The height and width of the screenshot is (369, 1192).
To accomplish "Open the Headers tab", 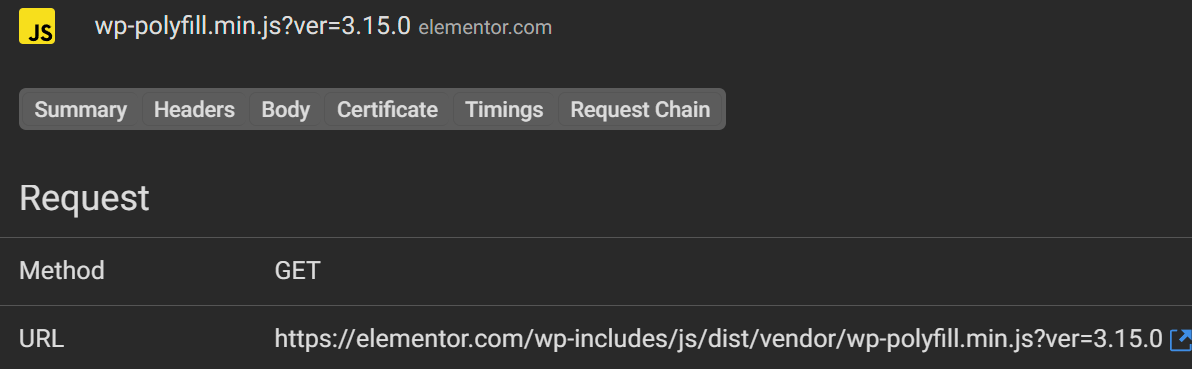I will tap(195, 110).
